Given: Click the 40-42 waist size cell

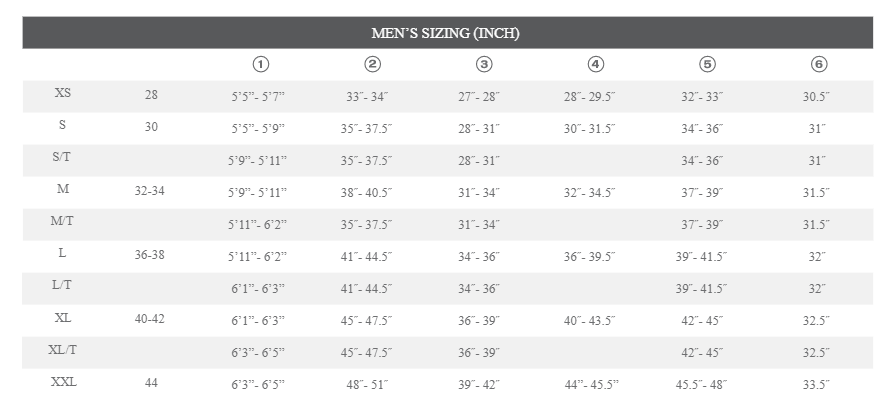Looking at the screenshot, I should tap(150, 319).
